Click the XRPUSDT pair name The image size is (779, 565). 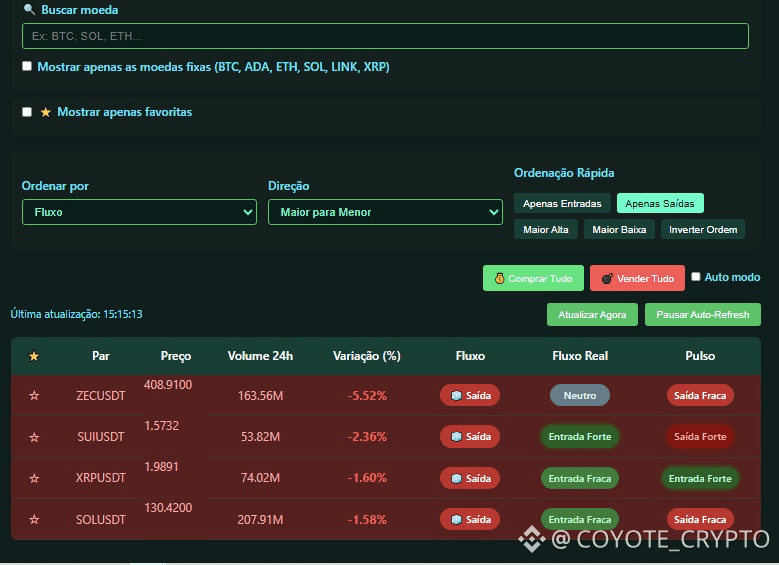click(100, 478)
